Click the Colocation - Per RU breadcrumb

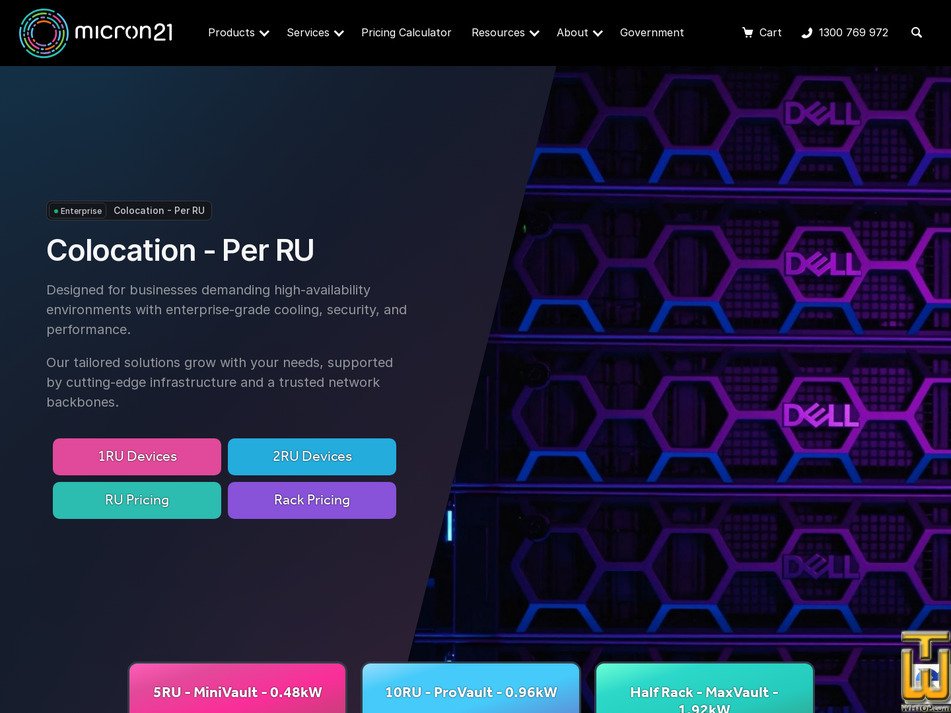tap(159, 210)
